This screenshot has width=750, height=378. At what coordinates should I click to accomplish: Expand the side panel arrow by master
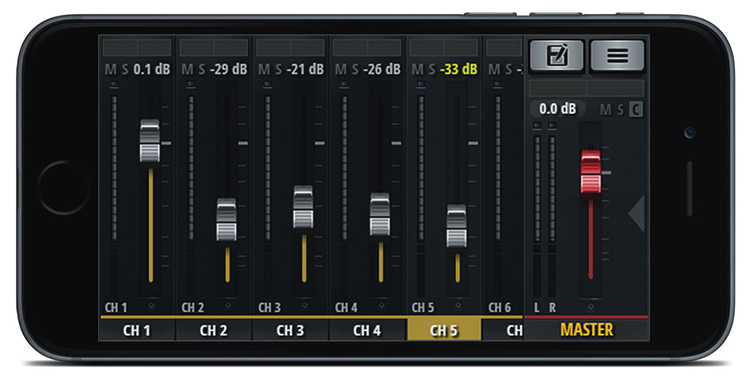[x=637, y=213]
